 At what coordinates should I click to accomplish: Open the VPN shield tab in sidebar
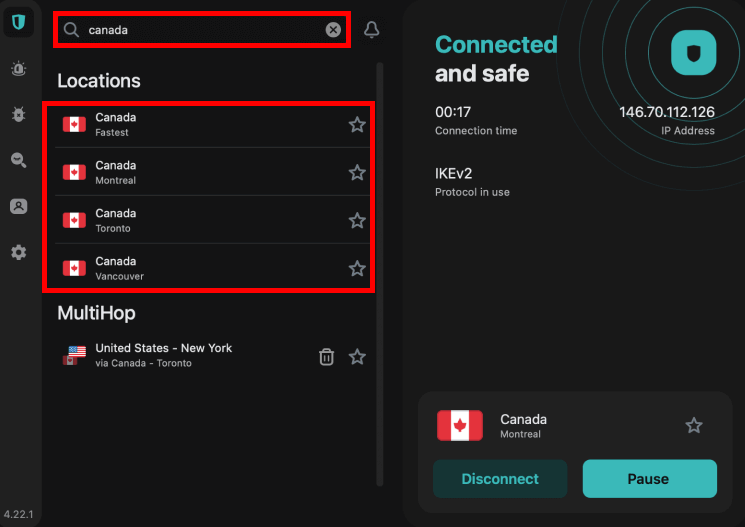19,22
